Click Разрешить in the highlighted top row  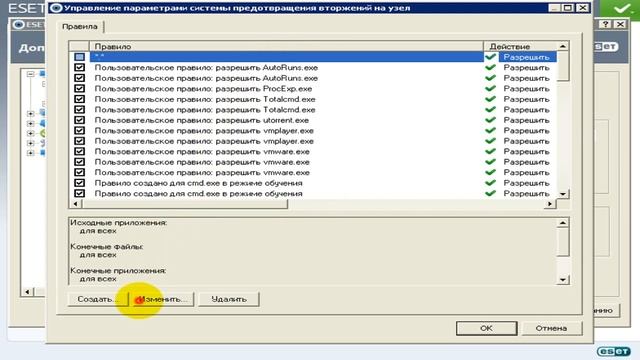[x=526, y=57]
